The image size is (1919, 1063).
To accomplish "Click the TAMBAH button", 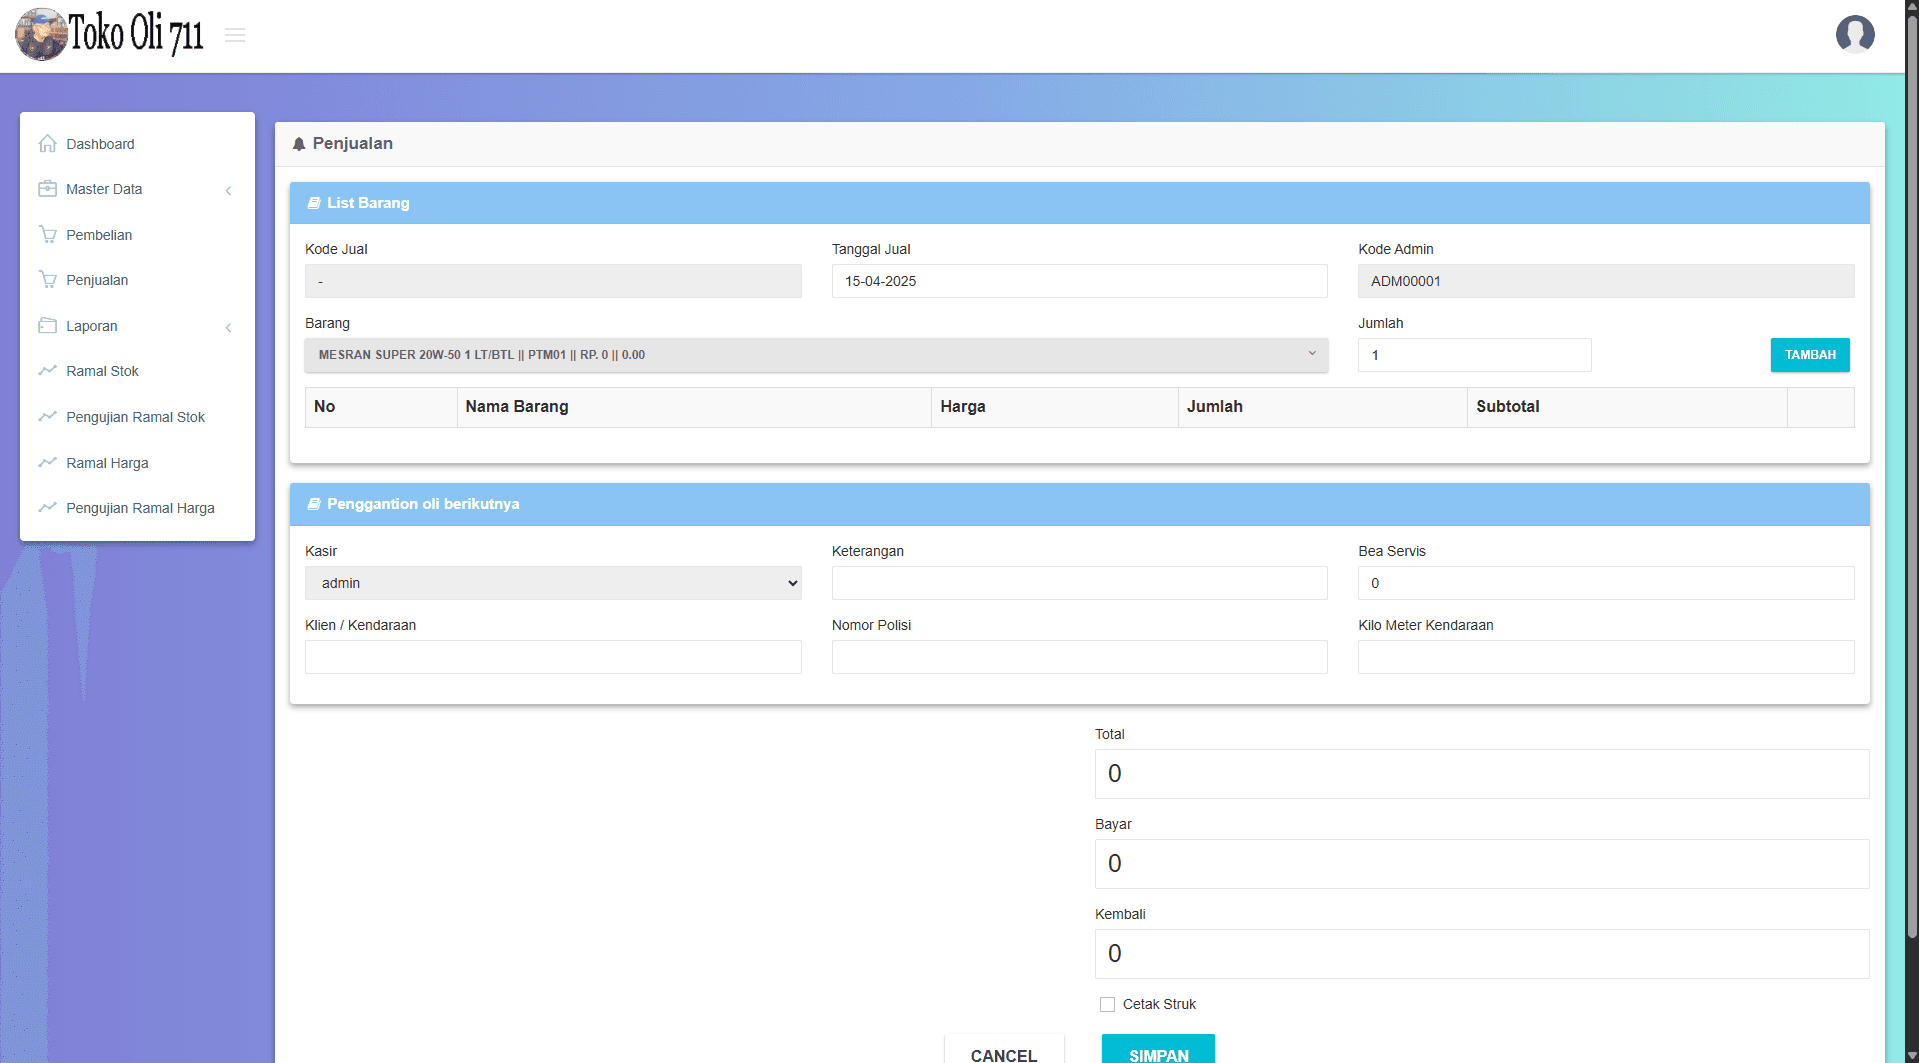I will (x=1810, y=355).
